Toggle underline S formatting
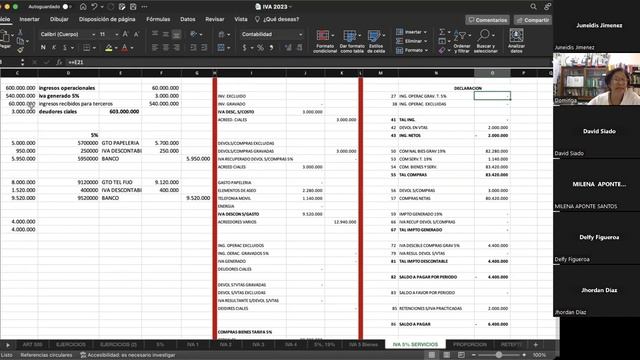This screenshot has height=360, width=640. [64, 48]
